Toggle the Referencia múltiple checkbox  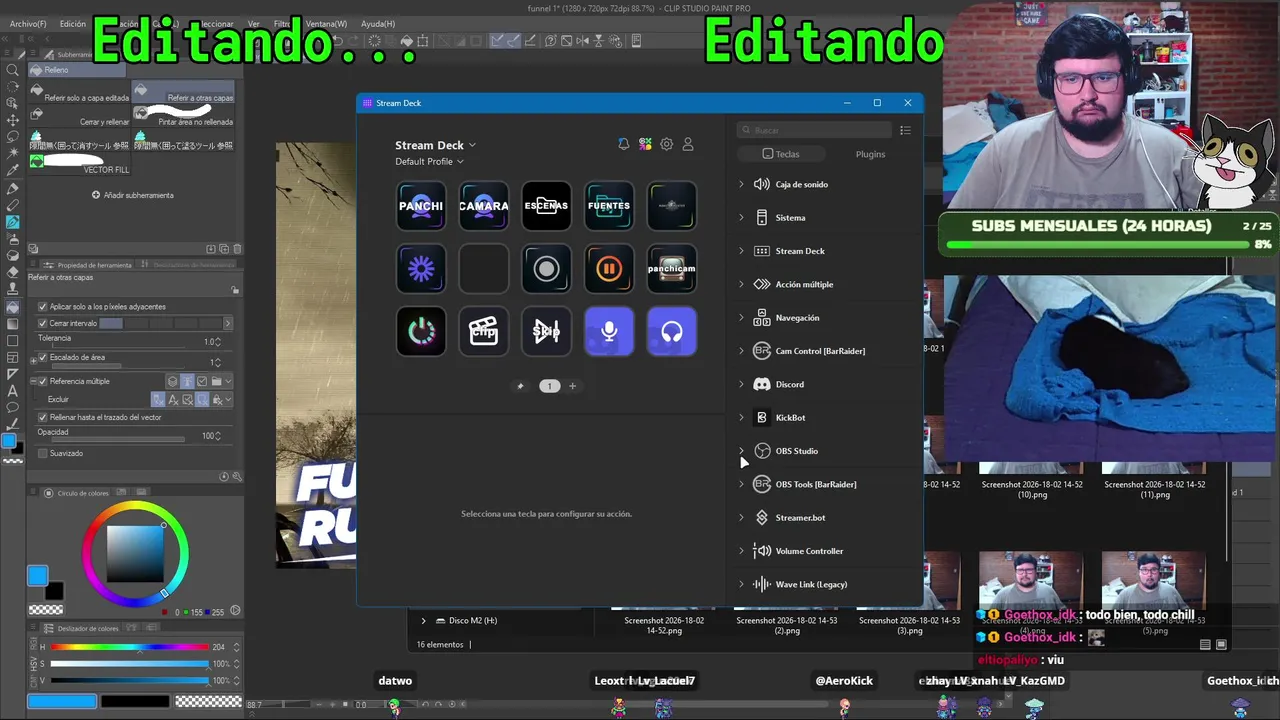[x=42, y=381]
